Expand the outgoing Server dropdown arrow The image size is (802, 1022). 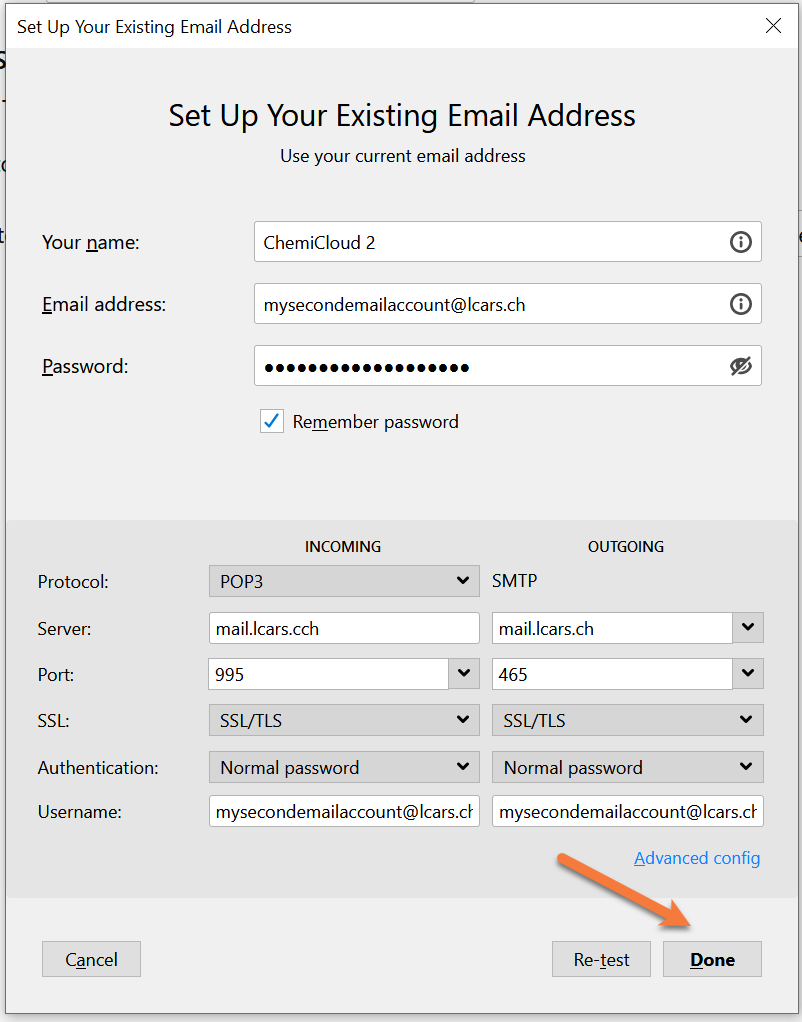[748, 628]
